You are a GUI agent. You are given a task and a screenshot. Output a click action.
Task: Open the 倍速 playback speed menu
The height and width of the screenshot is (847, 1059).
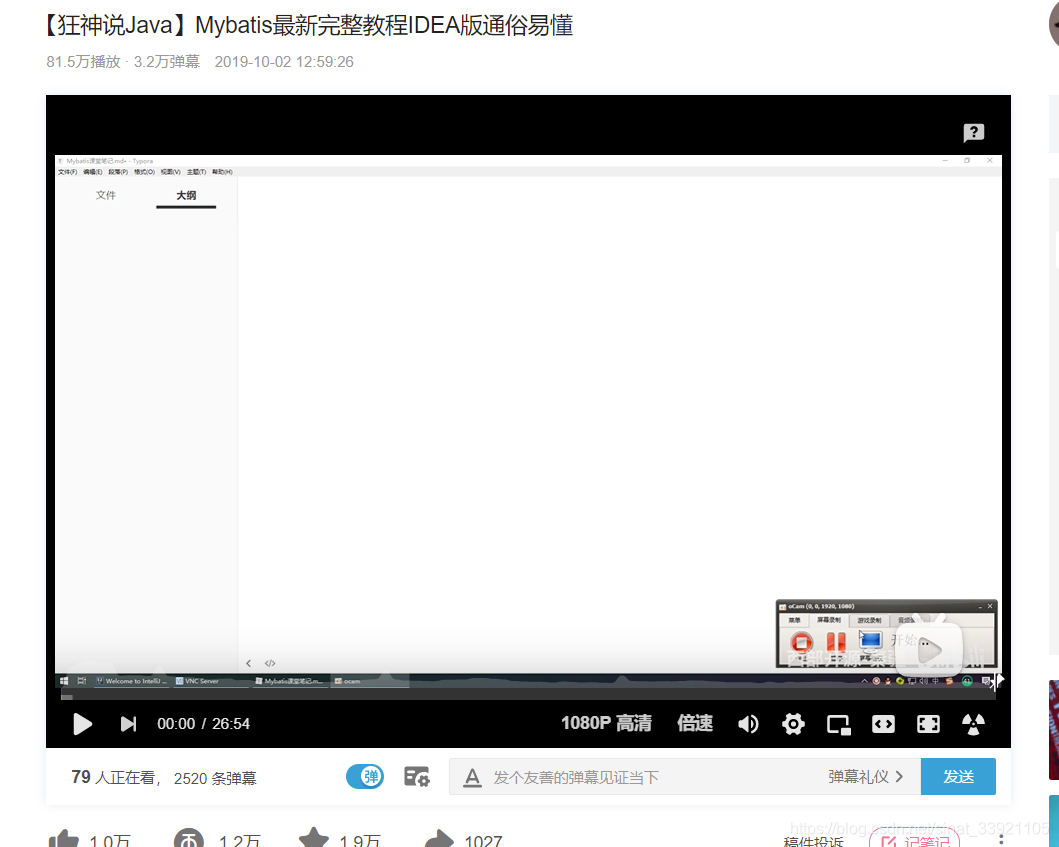click(x=695, y=723)
